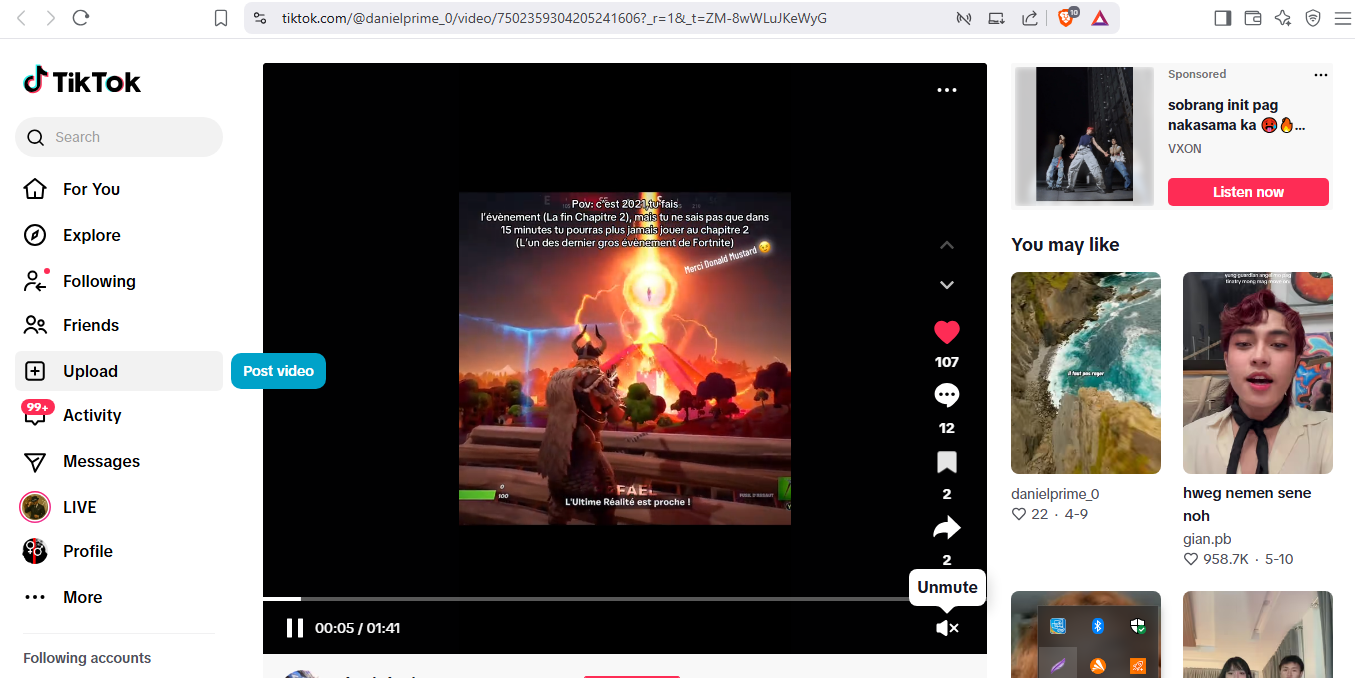Screen dimensions: 1355x678
Task: Open the browser hamburger menu
Action: (1342, 18)
